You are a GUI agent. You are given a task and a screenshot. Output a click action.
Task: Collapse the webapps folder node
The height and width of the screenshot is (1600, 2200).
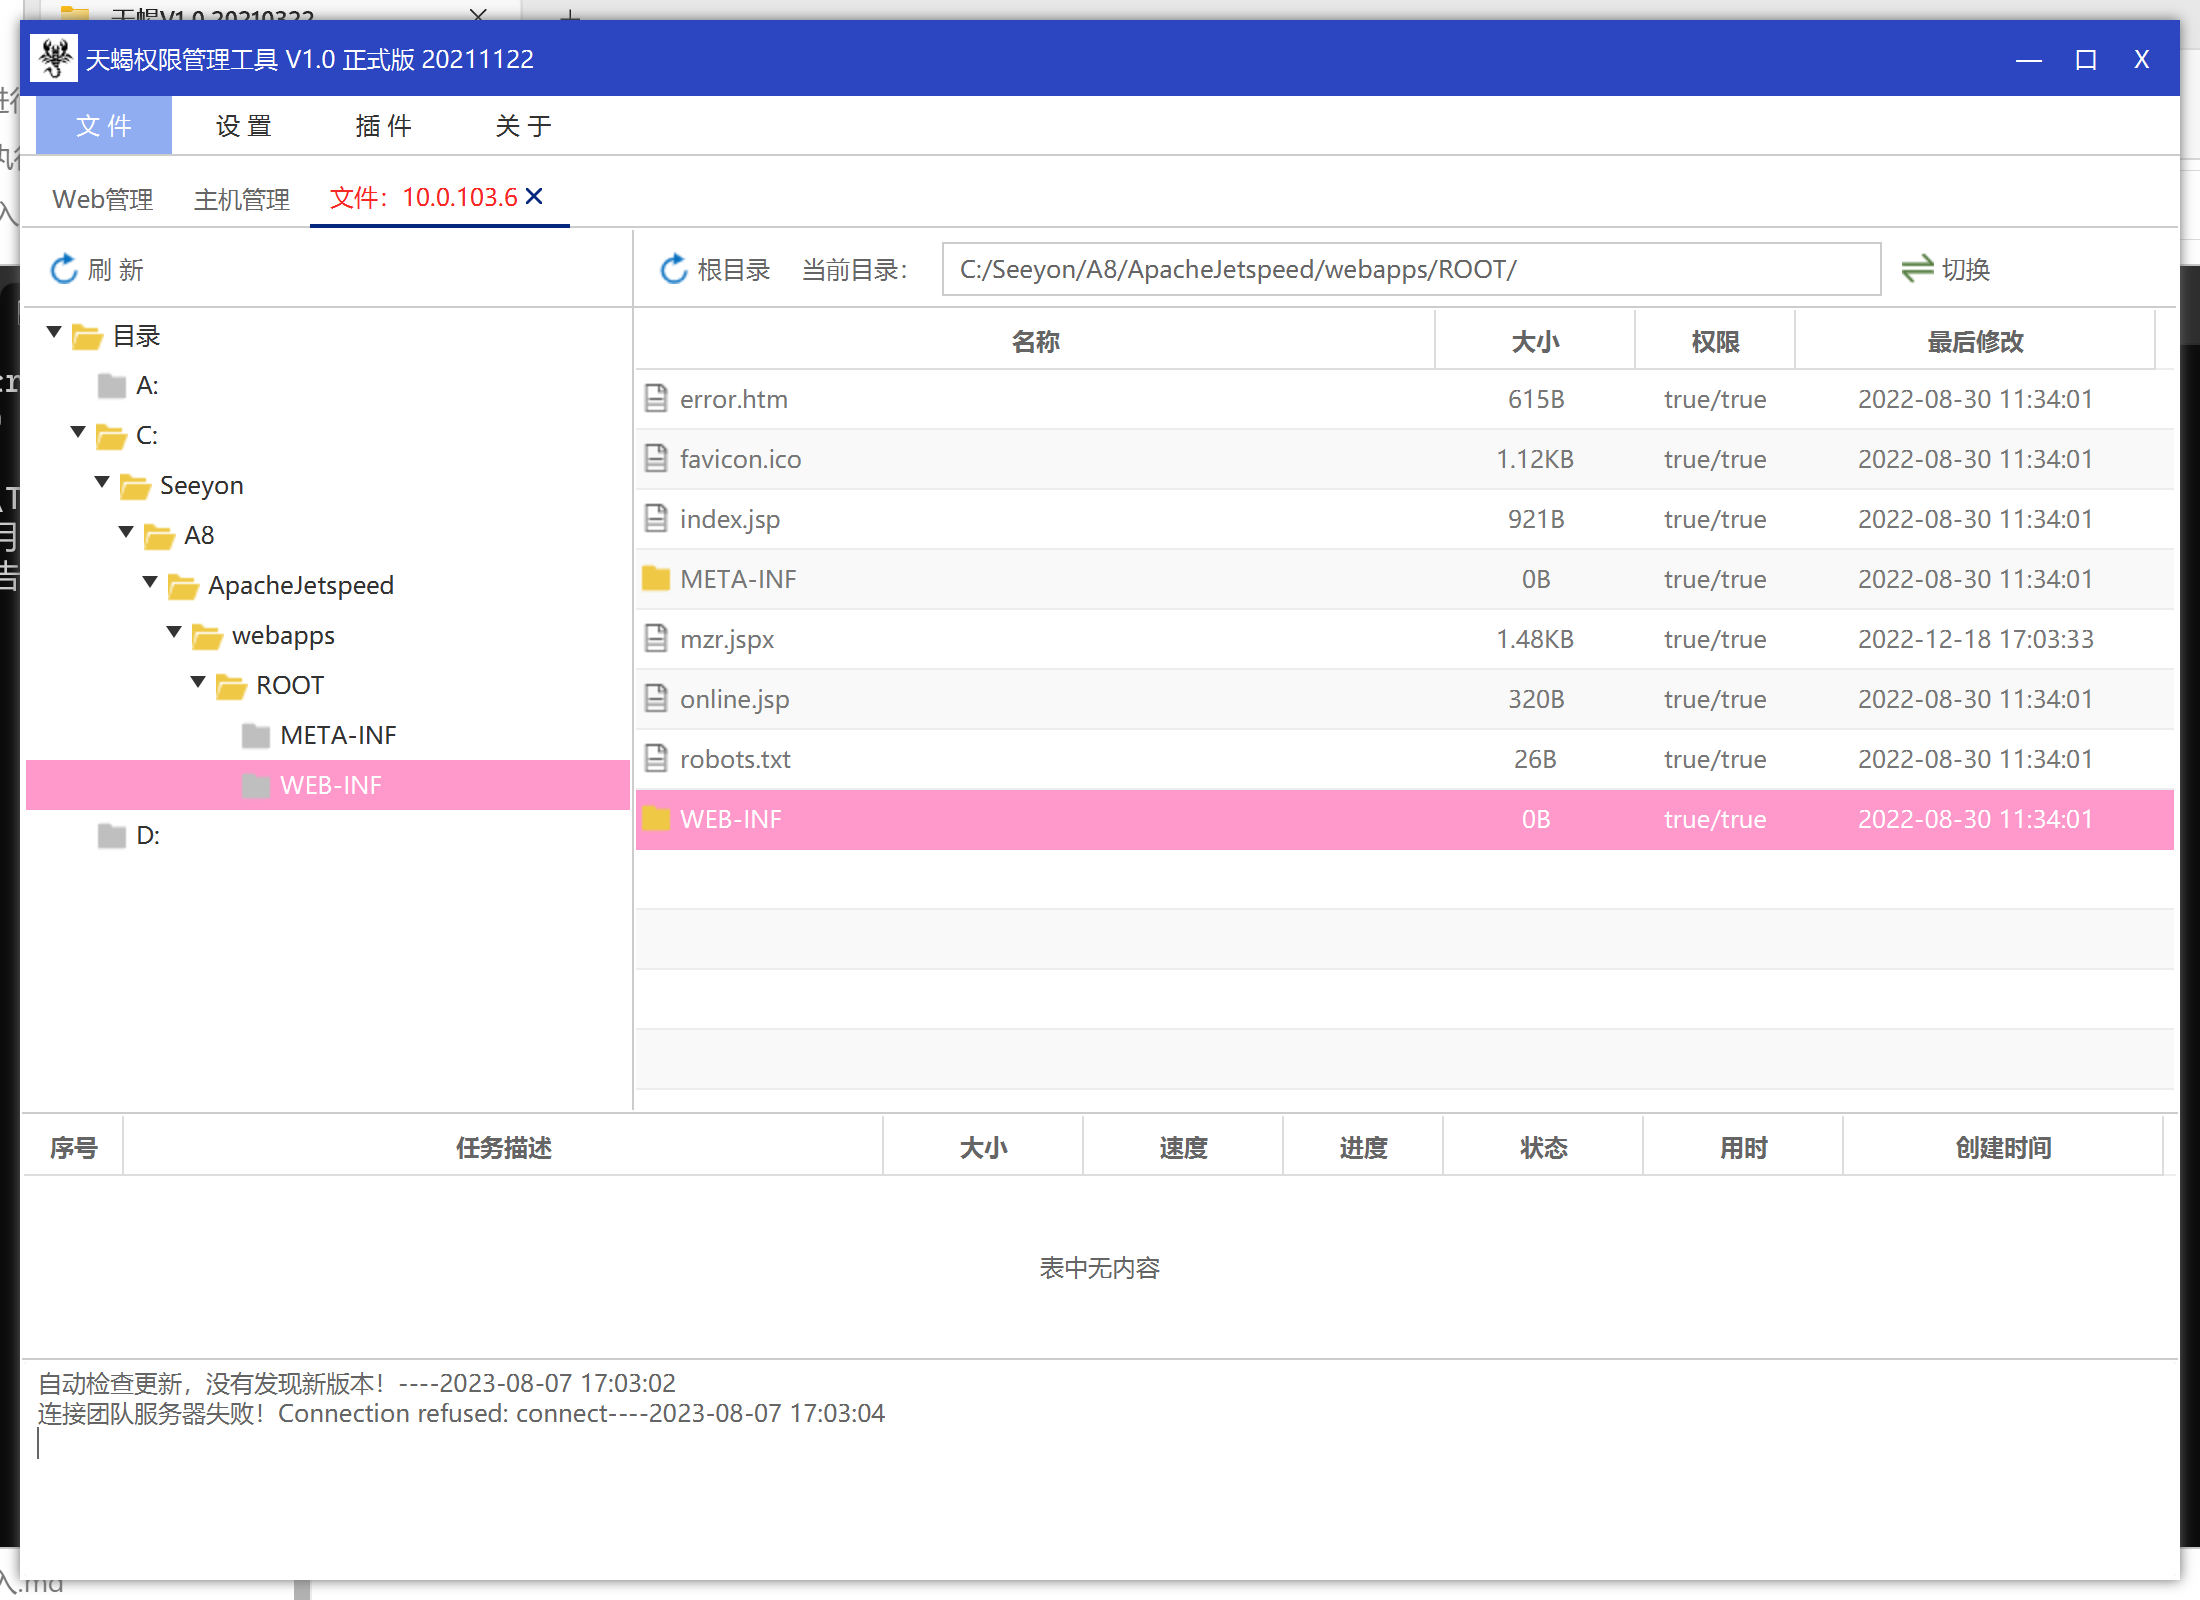coord(174,632)
